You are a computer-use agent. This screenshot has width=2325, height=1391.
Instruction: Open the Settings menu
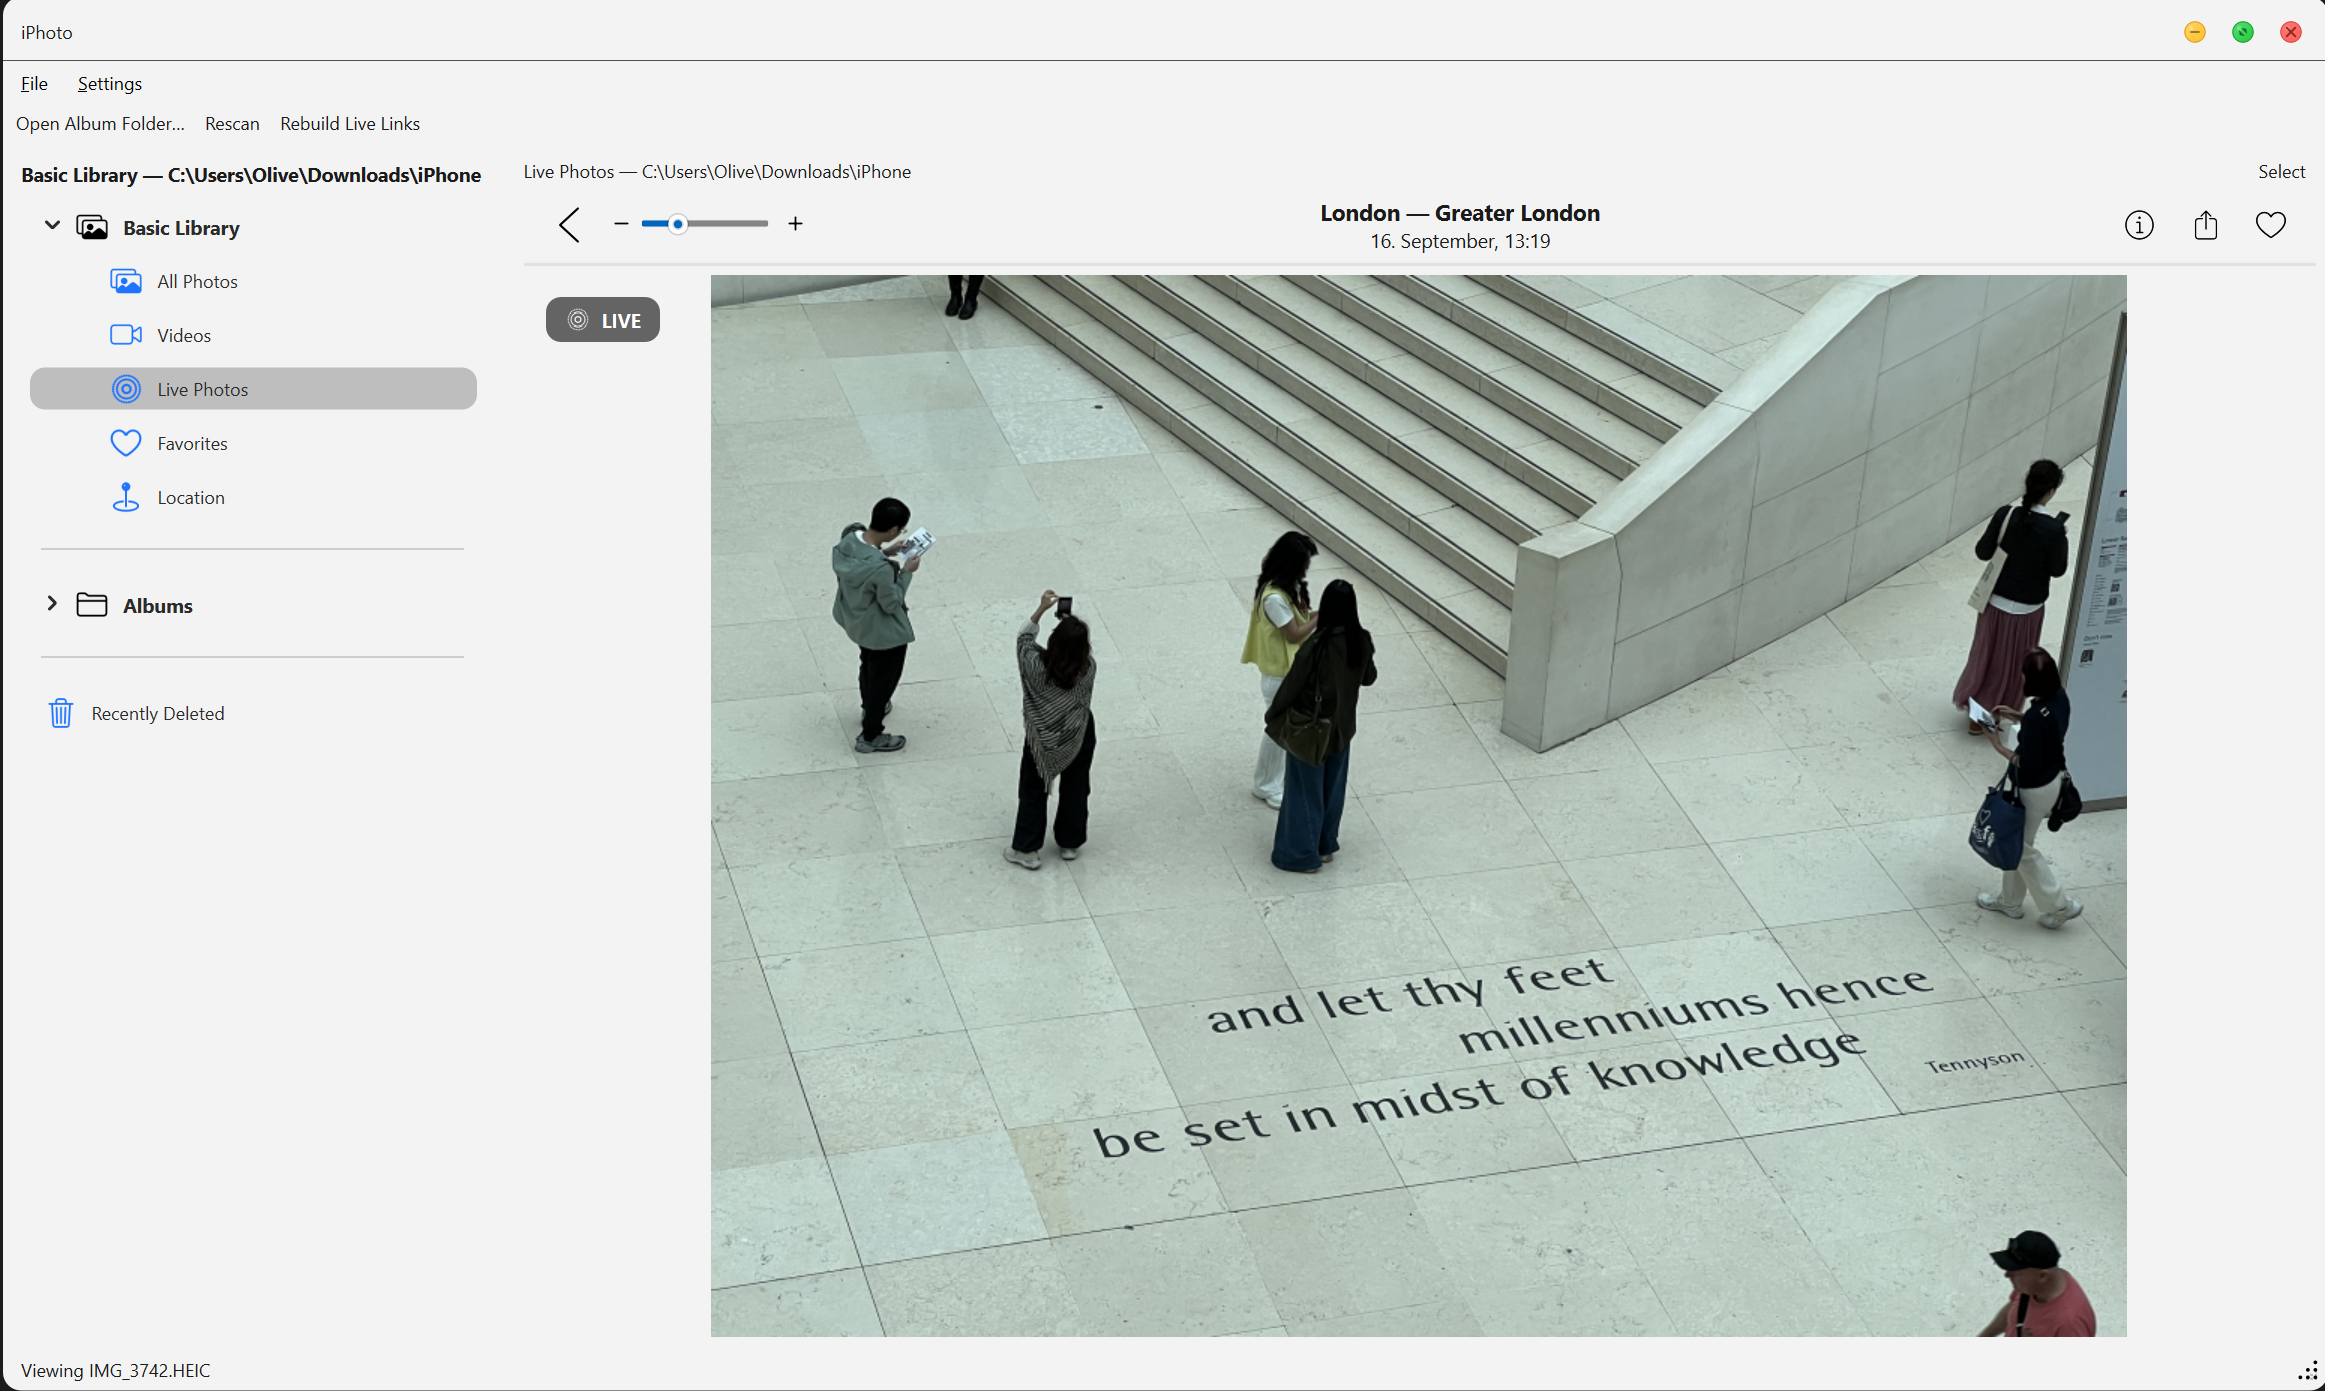(x=110, y=83)
